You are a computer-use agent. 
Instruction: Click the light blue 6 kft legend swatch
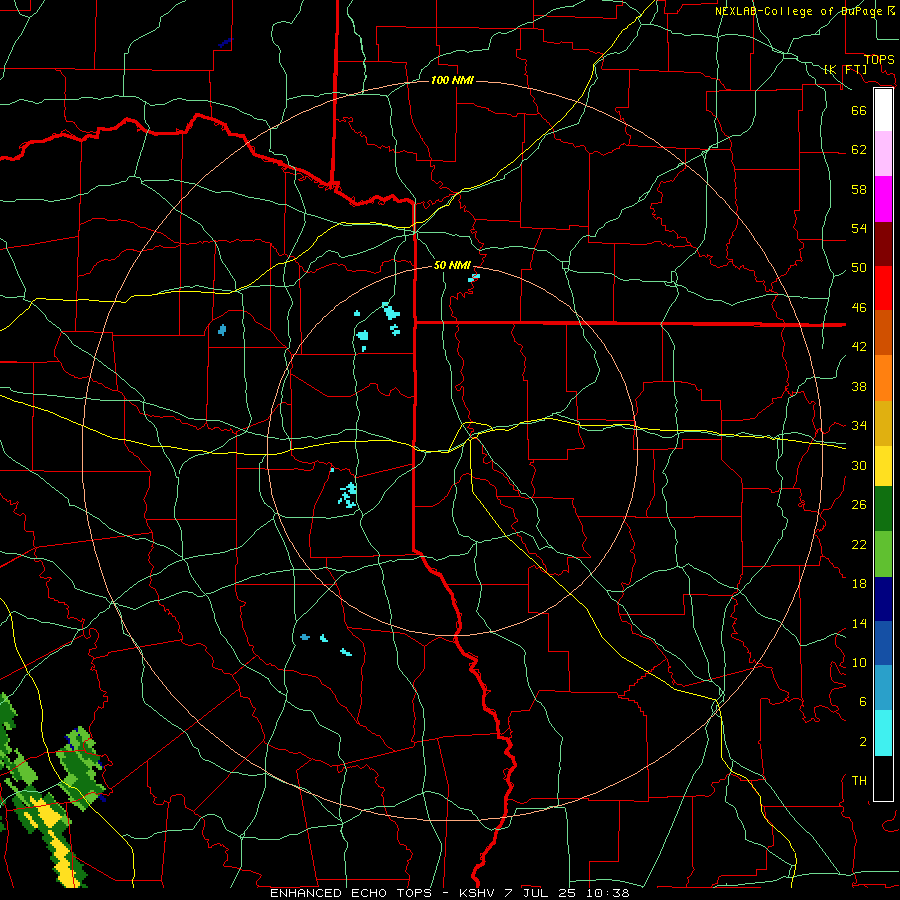[x=883, y=688]
